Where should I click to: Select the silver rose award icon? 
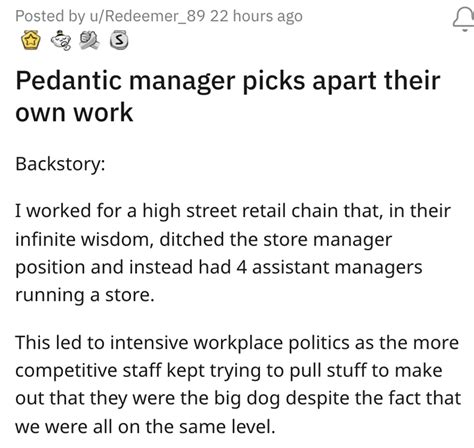[89, 40]
